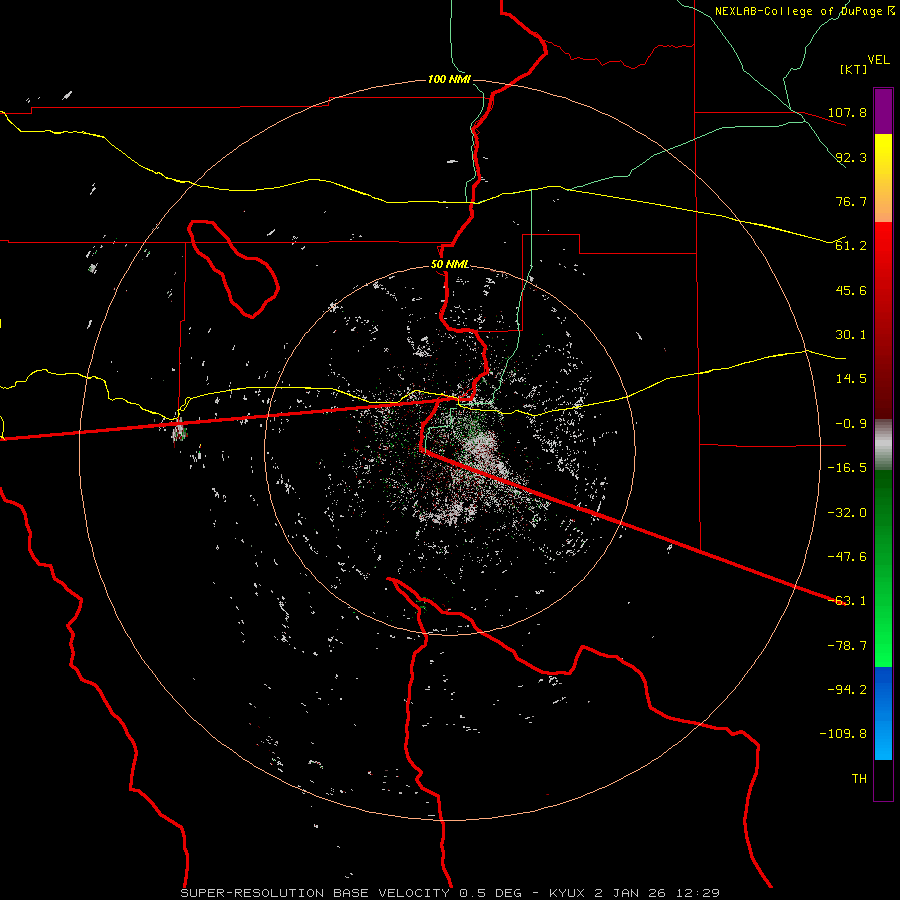Click the -47.6 velocity scale value
Screen dimensions: 900x900
847,557
